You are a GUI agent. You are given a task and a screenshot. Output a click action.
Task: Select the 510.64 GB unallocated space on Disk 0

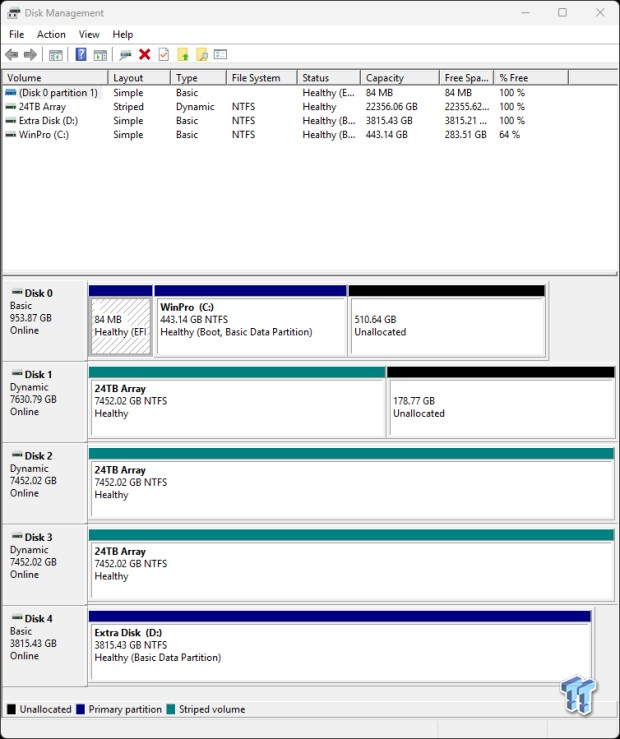coord(447,321)
